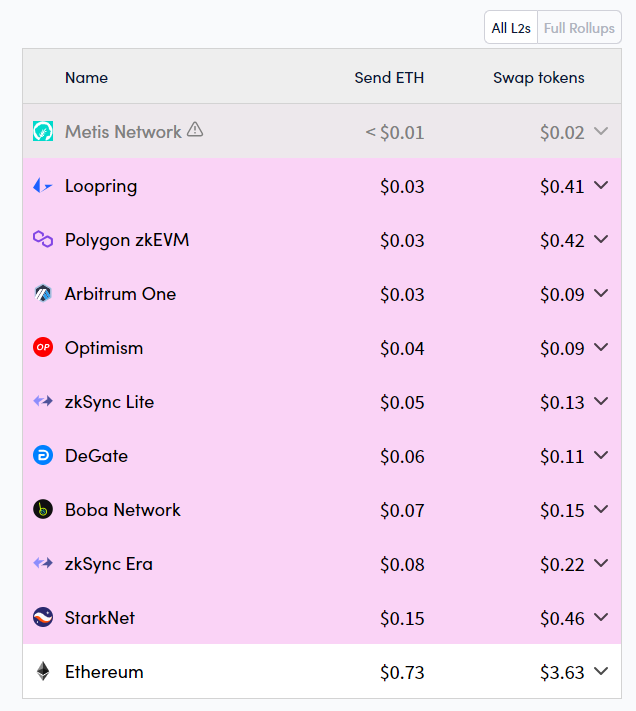
Task: Click the DeGate logo icon
Action: (43, 455)
